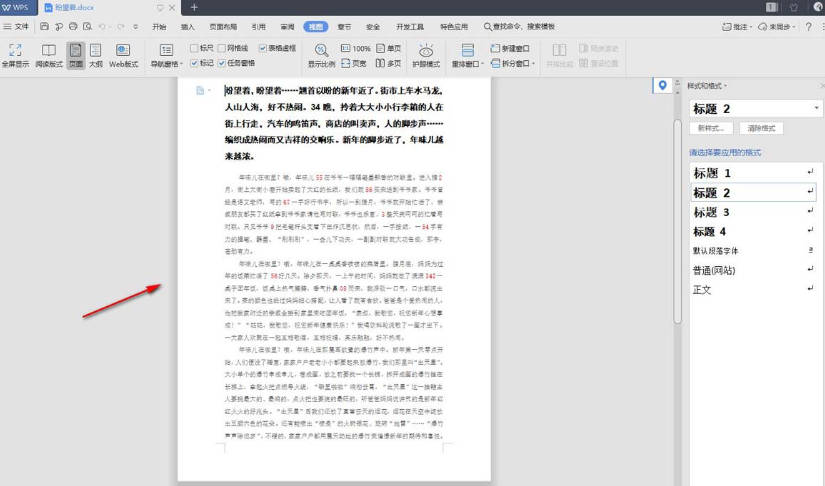Fit to page width (页宽)

(354, 63)
